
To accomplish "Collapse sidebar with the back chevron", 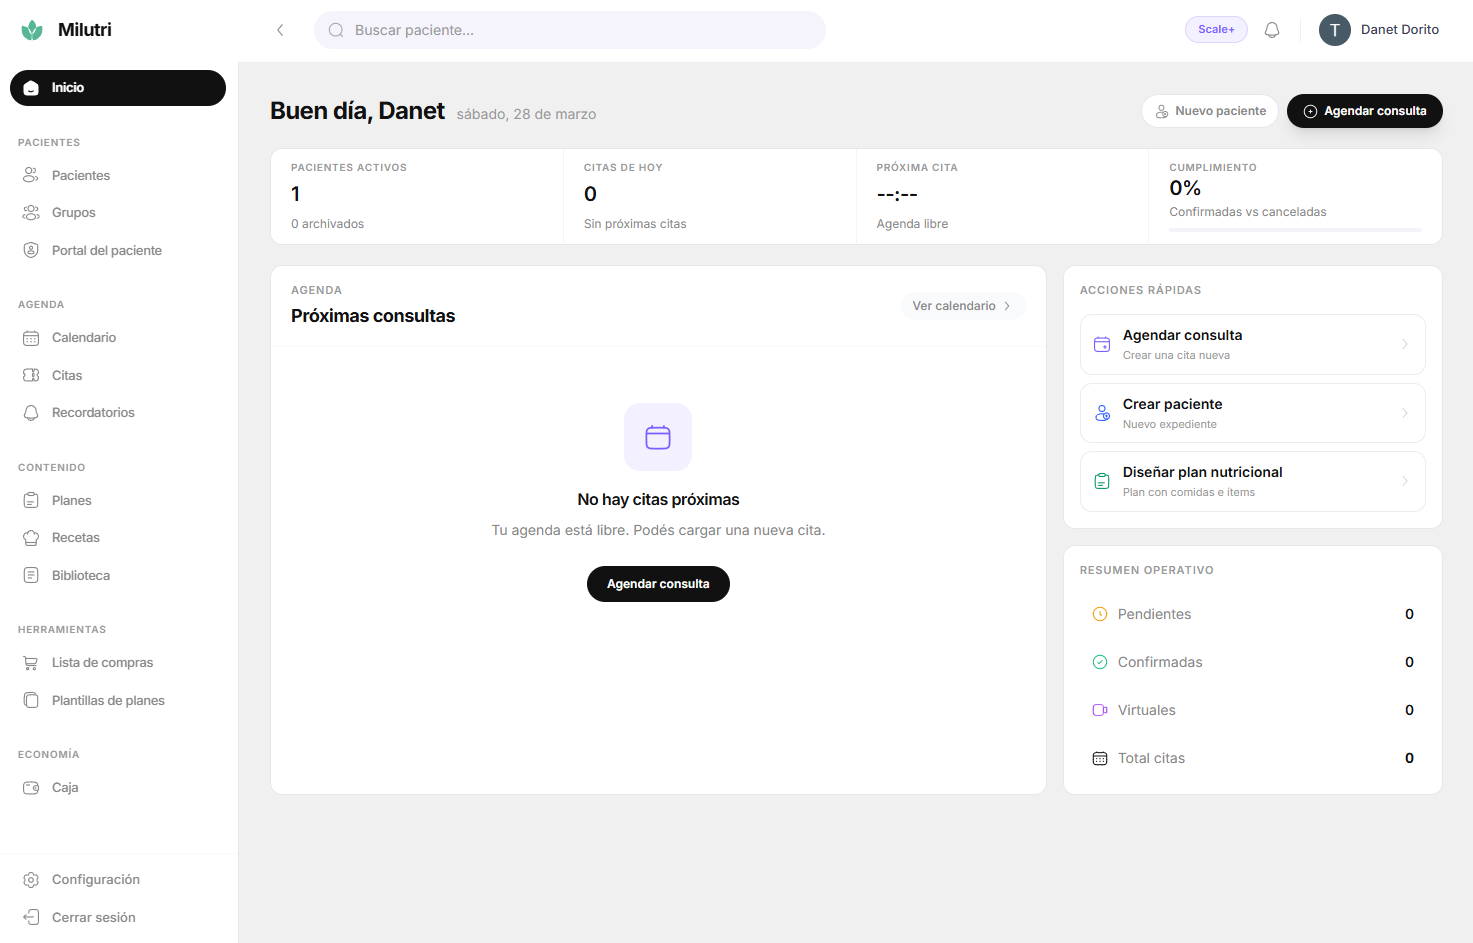I will (280, 30).
